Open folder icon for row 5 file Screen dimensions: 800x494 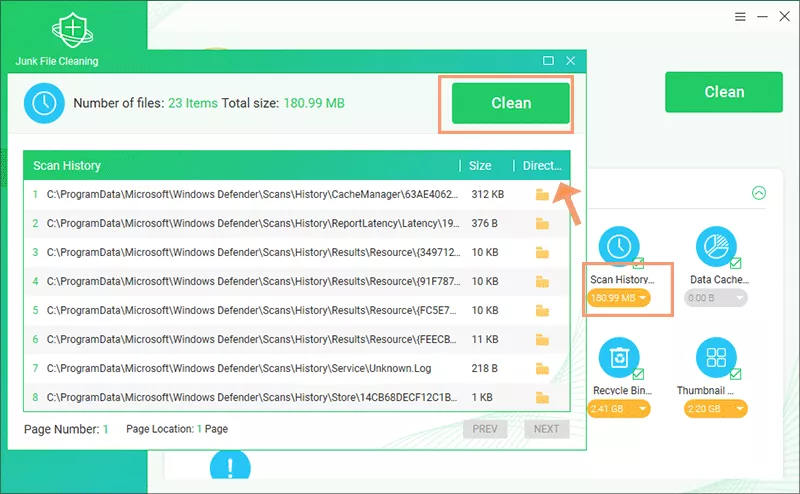[x=542, y=310]
